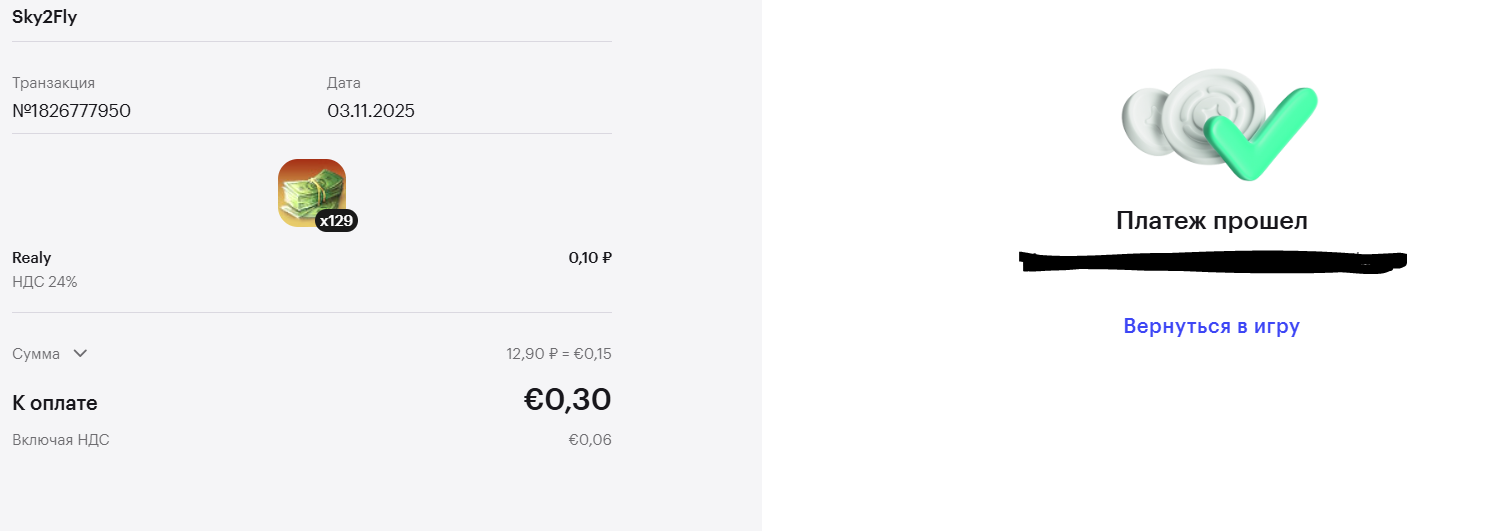The height and width of the screenshot is (531, 1495).
Task: Select the transaction number №1826777950
Action: pos(71,111)
